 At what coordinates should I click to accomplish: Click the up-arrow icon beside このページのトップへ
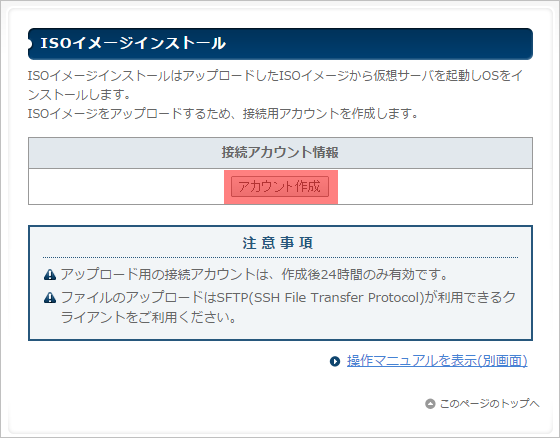(x=430, y=404)
